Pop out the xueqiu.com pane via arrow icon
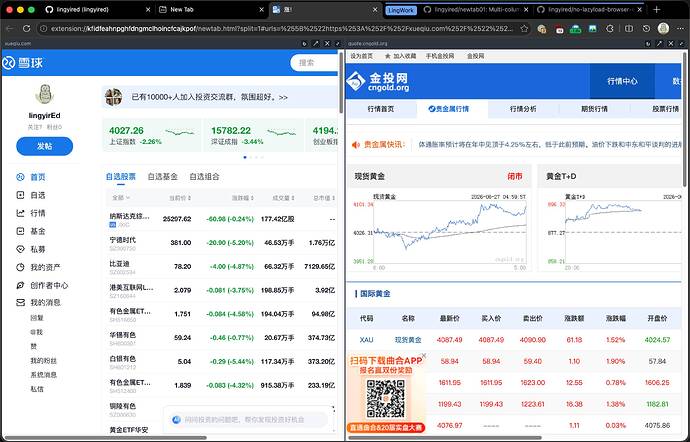The height and width of the screenshot is (442, 690). click(316, 44)
